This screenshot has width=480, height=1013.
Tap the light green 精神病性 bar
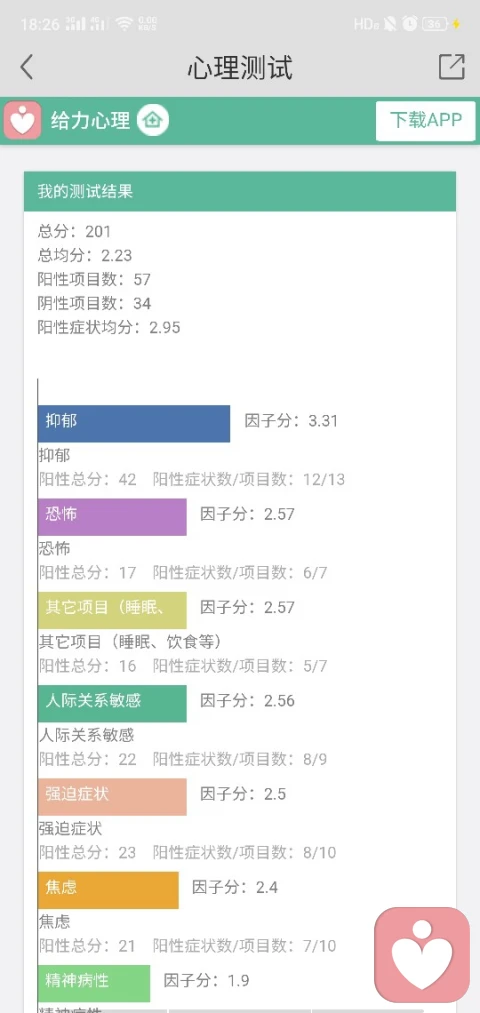pos(94,983)
